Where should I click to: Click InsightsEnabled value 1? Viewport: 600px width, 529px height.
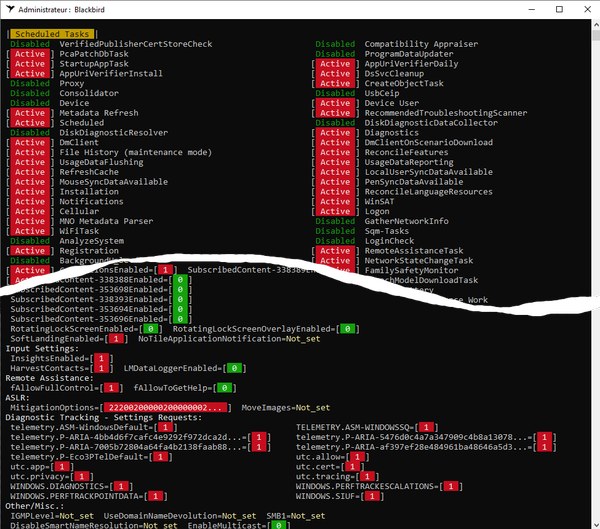(101, 358)
